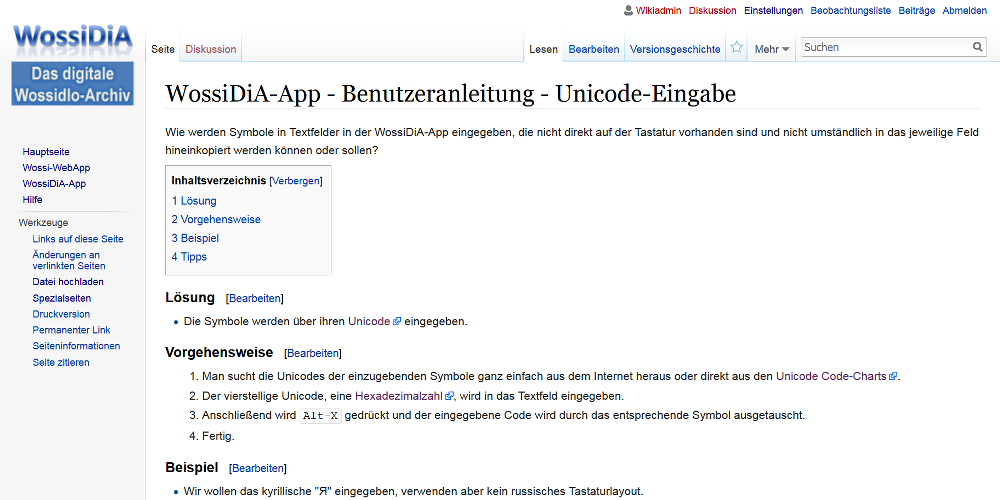Screen dimensions: 1000x500
Task: Click the Alt-X key label text
Action: [x=321, y=416]
